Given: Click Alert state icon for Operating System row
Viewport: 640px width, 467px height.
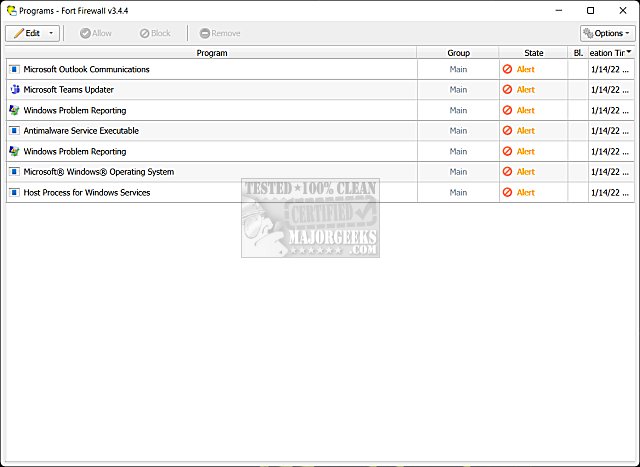Looking at the screenshot, I should [x=507, y=172].
